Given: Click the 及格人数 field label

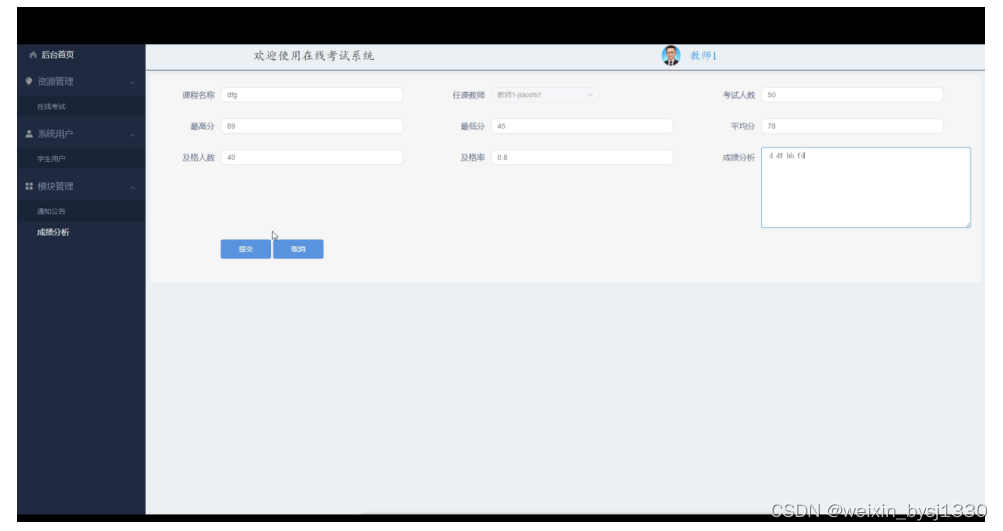Looking at the screenshot, I should [198, 157].
